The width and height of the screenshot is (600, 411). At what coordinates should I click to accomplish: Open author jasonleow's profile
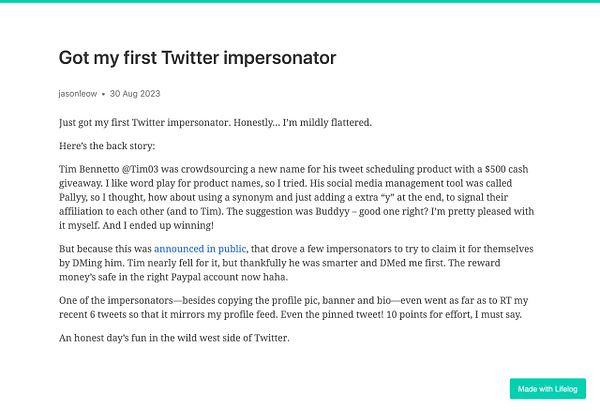[78, 94]
